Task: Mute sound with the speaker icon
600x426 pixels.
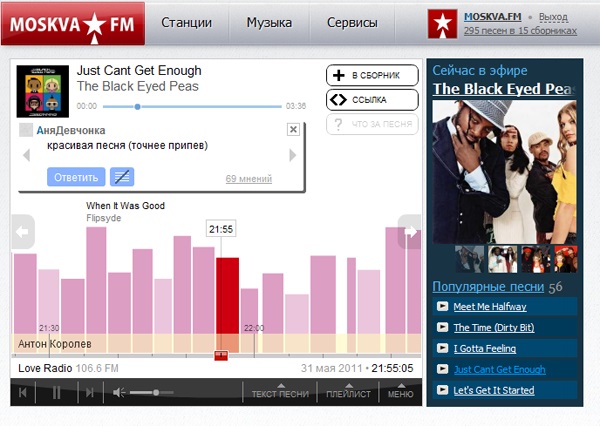Action: coord(119,392)
